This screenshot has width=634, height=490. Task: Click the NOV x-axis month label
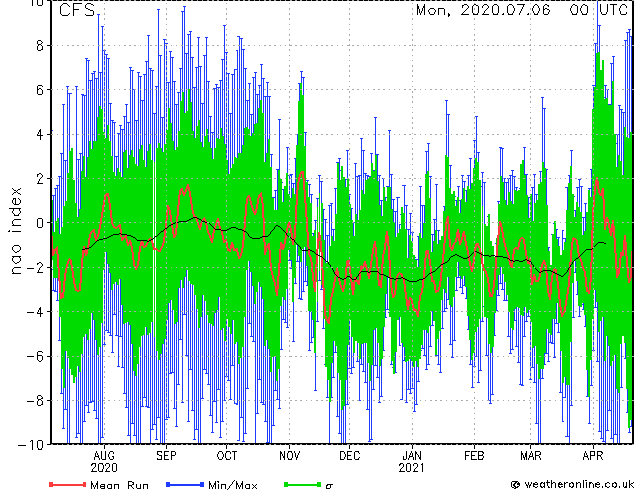(290, 456)
